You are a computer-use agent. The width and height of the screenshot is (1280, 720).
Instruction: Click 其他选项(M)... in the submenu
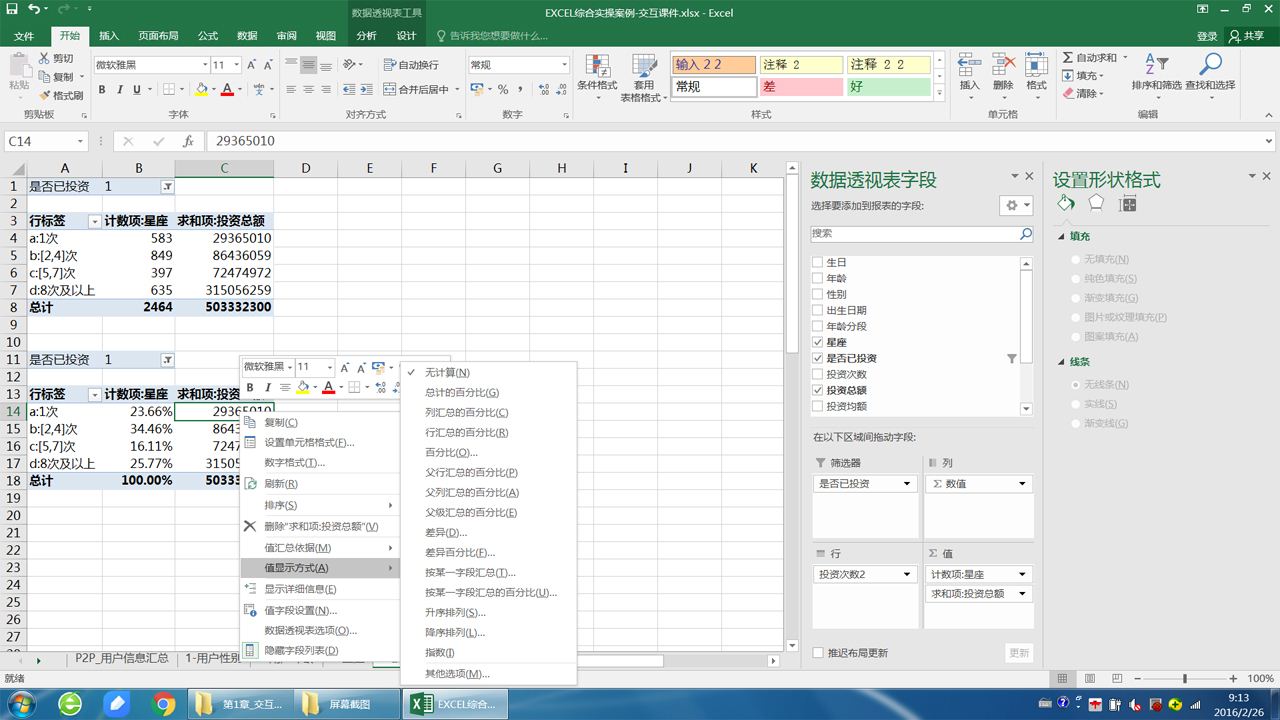[x=457, y=674]
